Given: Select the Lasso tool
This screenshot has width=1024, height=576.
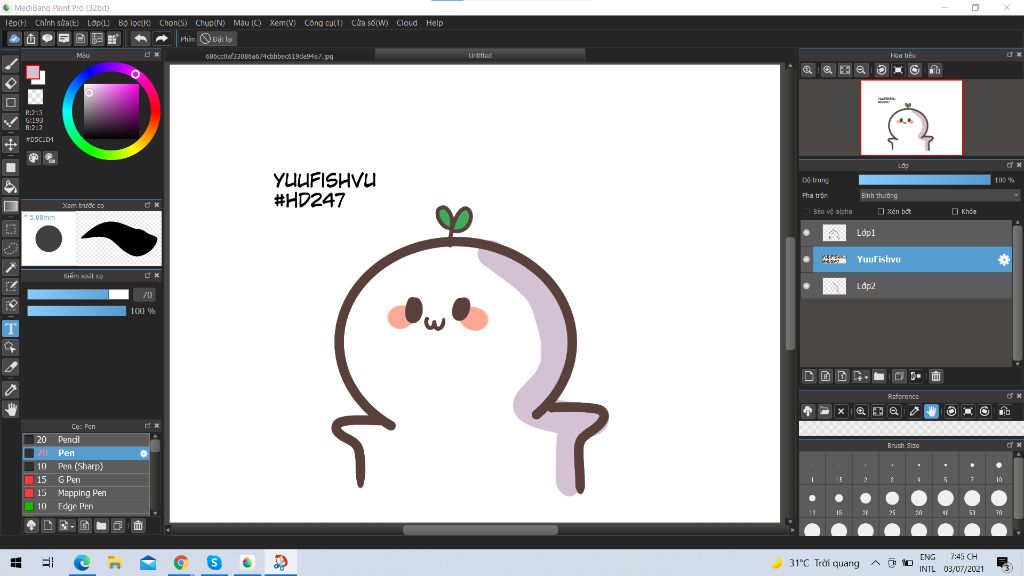Looking at the screenshot, I should pyautogui.click(x=10, y=248).
